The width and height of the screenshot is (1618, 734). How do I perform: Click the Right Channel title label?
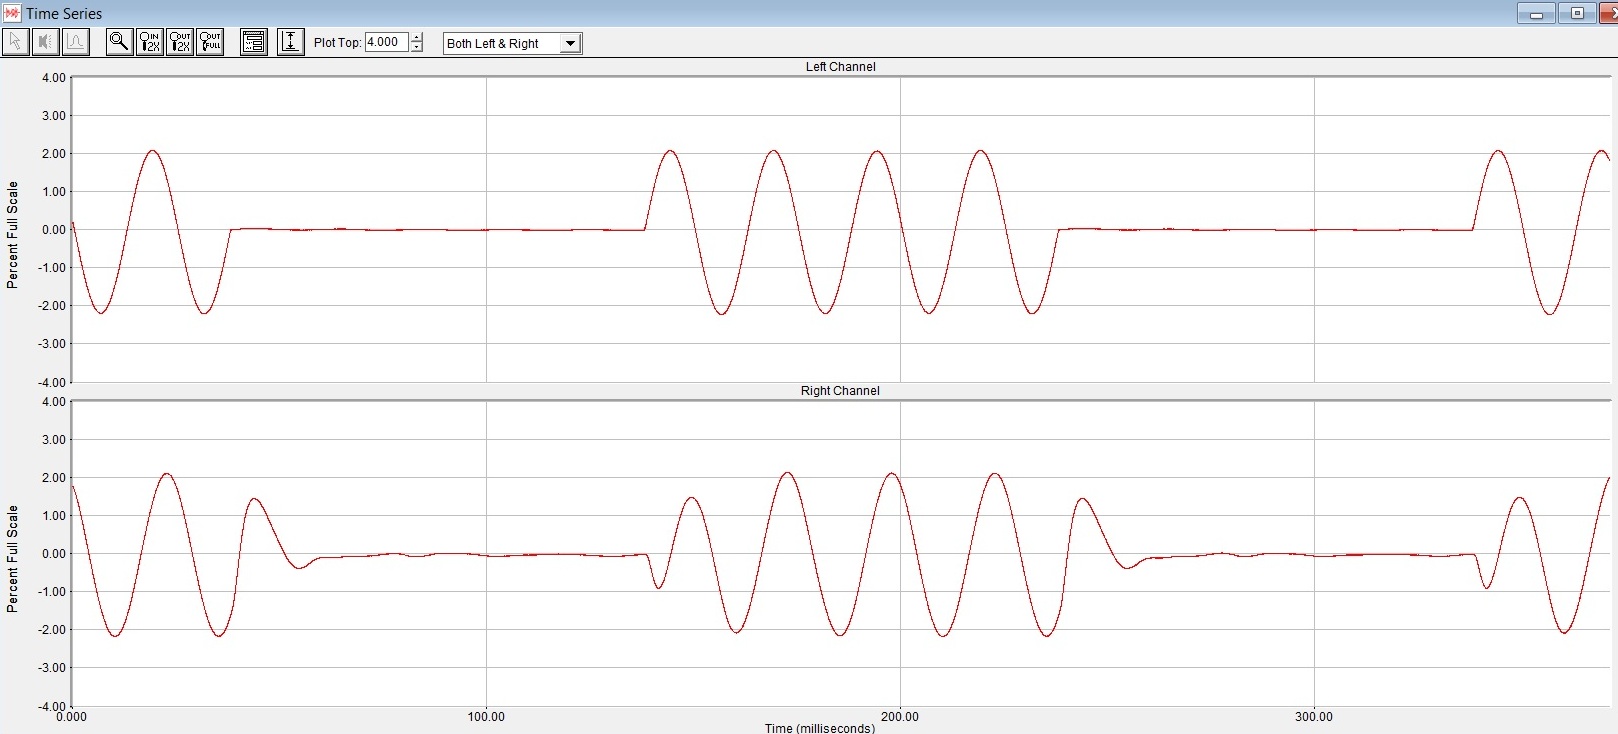click(840, 391)
